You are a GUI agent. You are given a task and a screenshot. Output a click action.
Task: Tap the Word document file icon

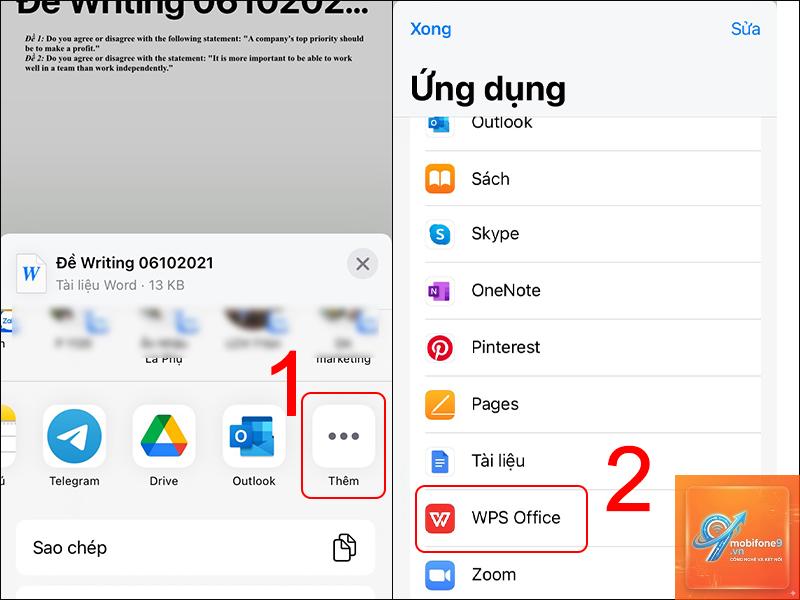pyautogui.click(x=31, y=273)
